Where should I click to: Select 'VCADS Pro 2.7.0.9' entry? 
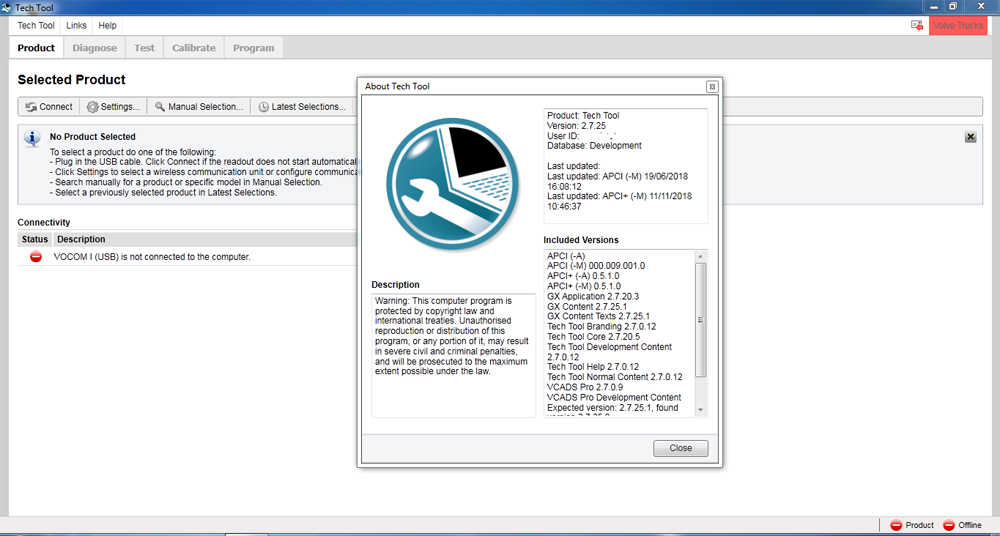[585, 387]
